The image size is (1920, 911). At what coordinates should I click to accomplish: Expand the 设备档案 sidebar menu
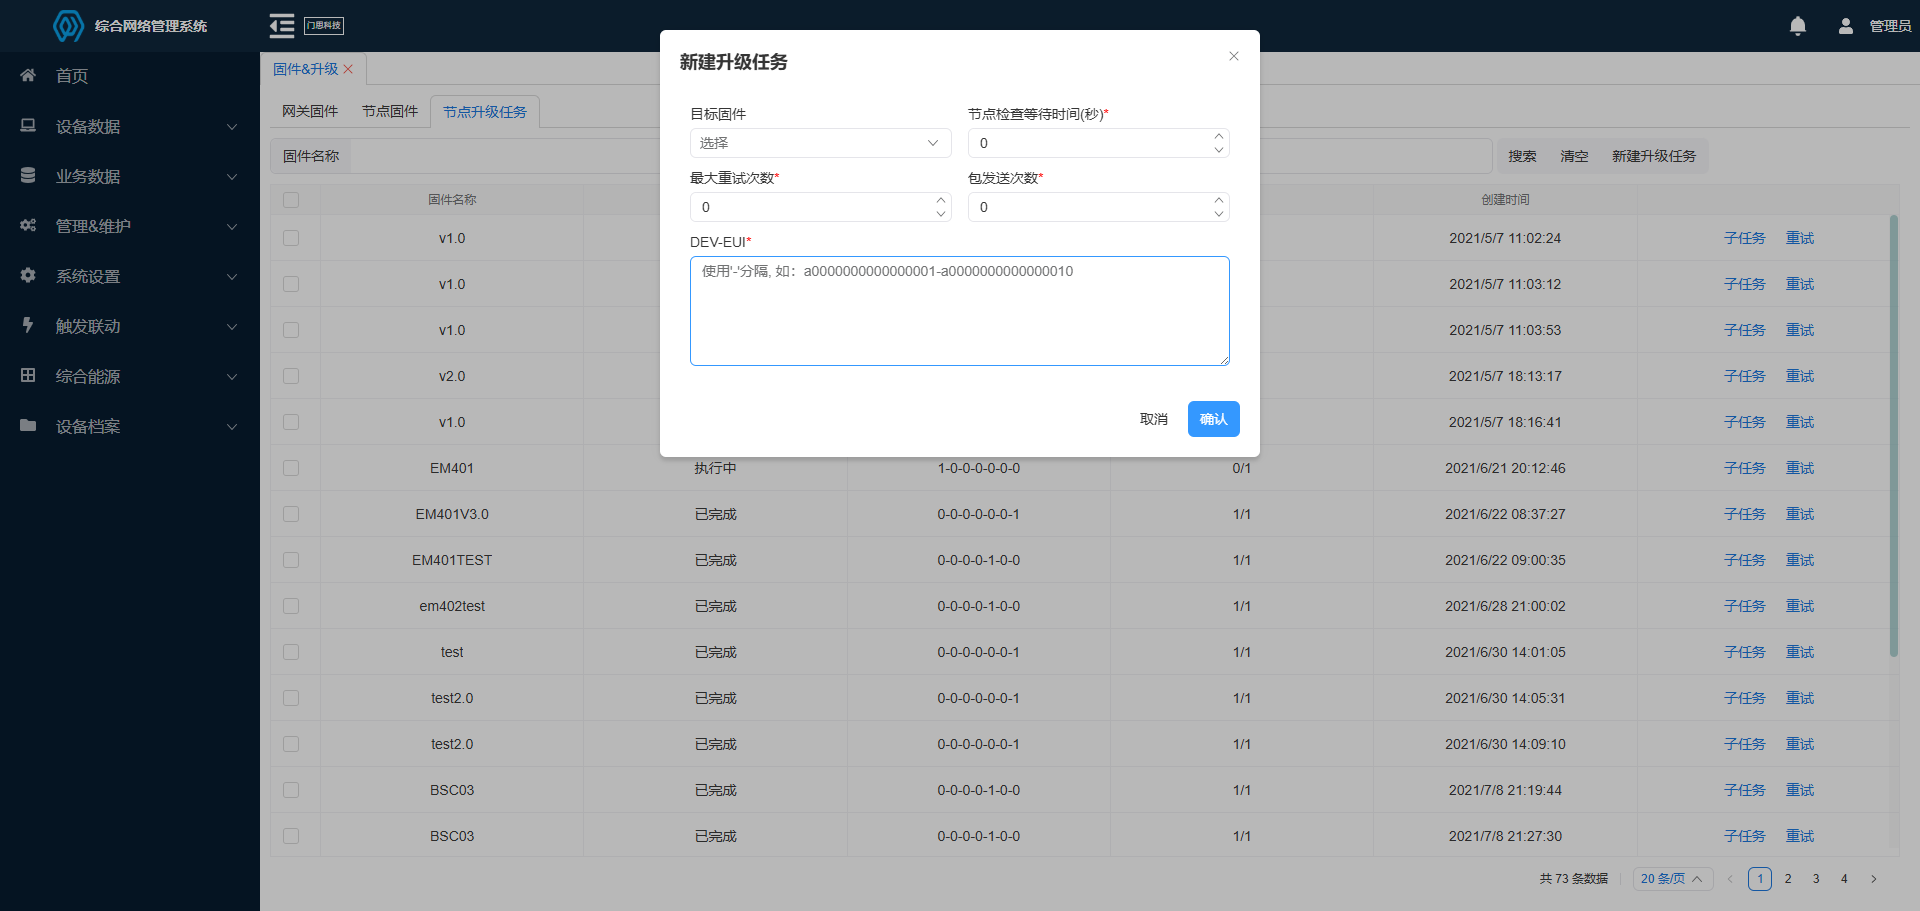(130, 426)
